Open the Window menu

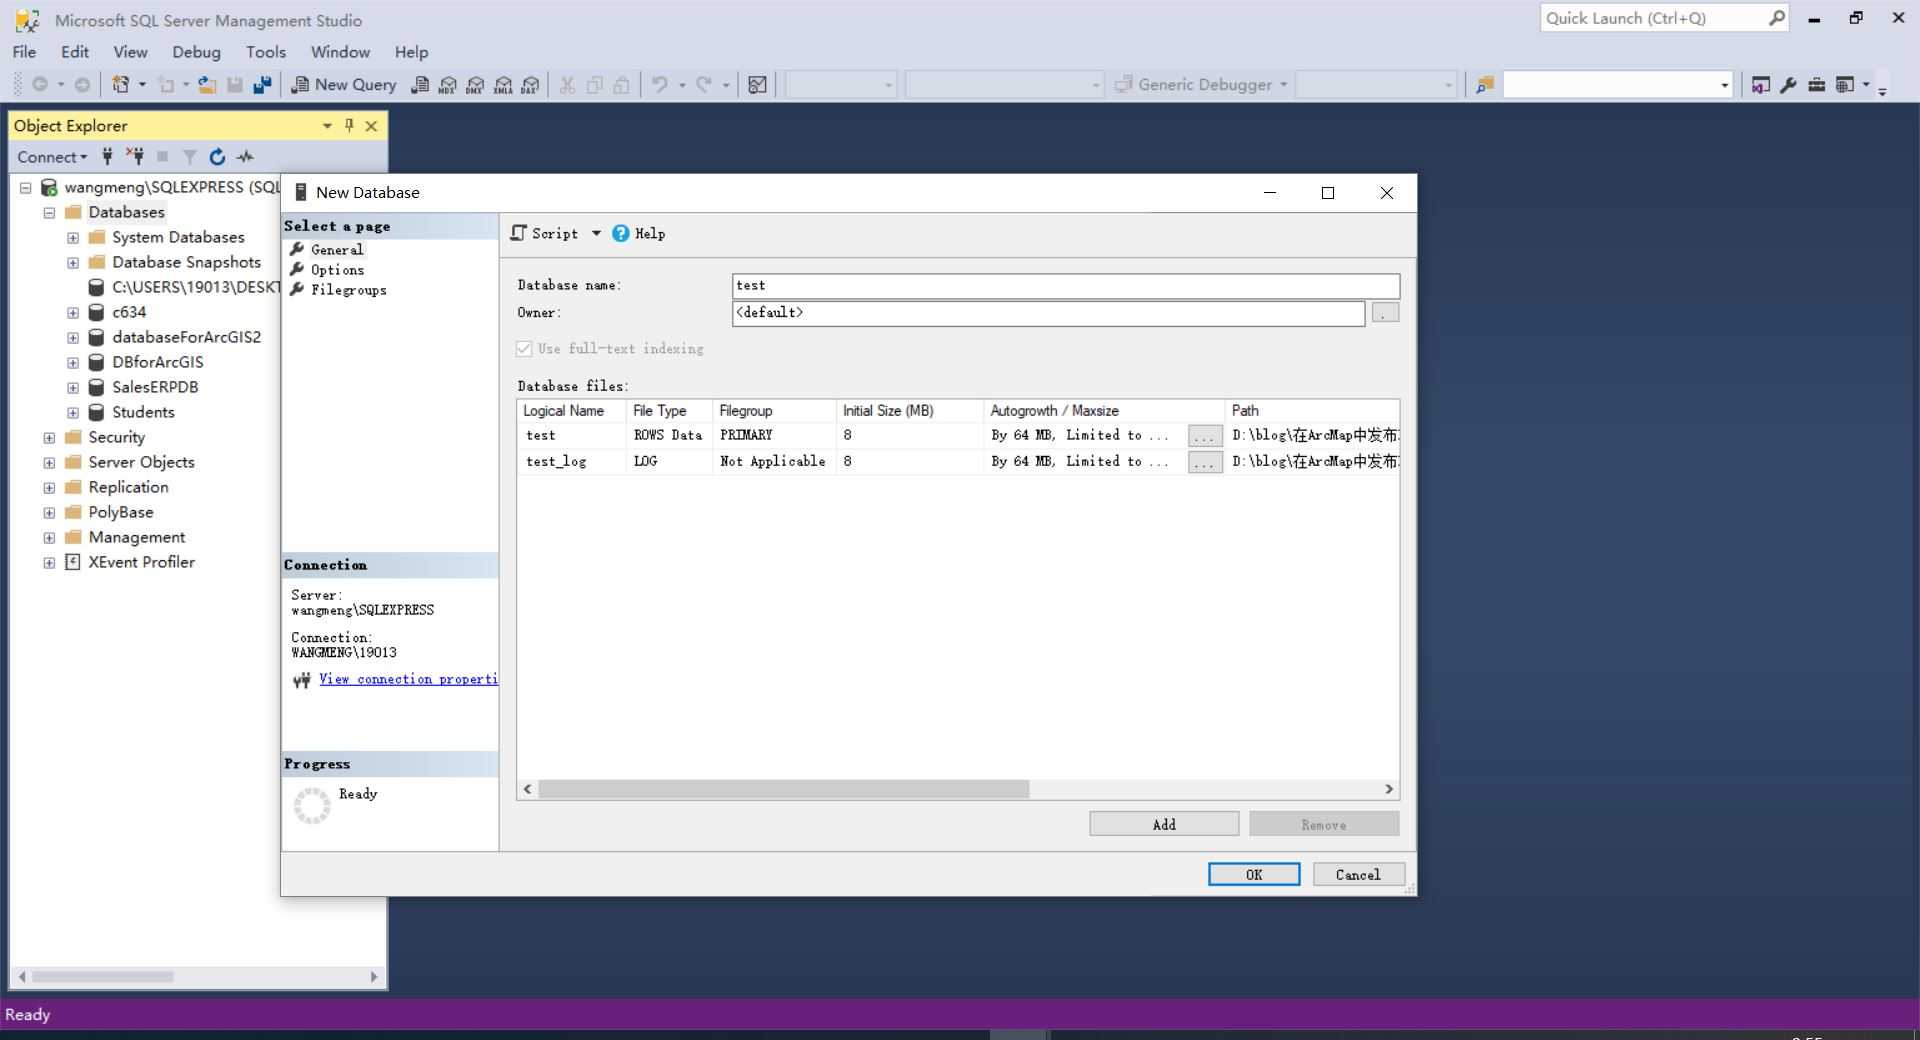point(340,52)
